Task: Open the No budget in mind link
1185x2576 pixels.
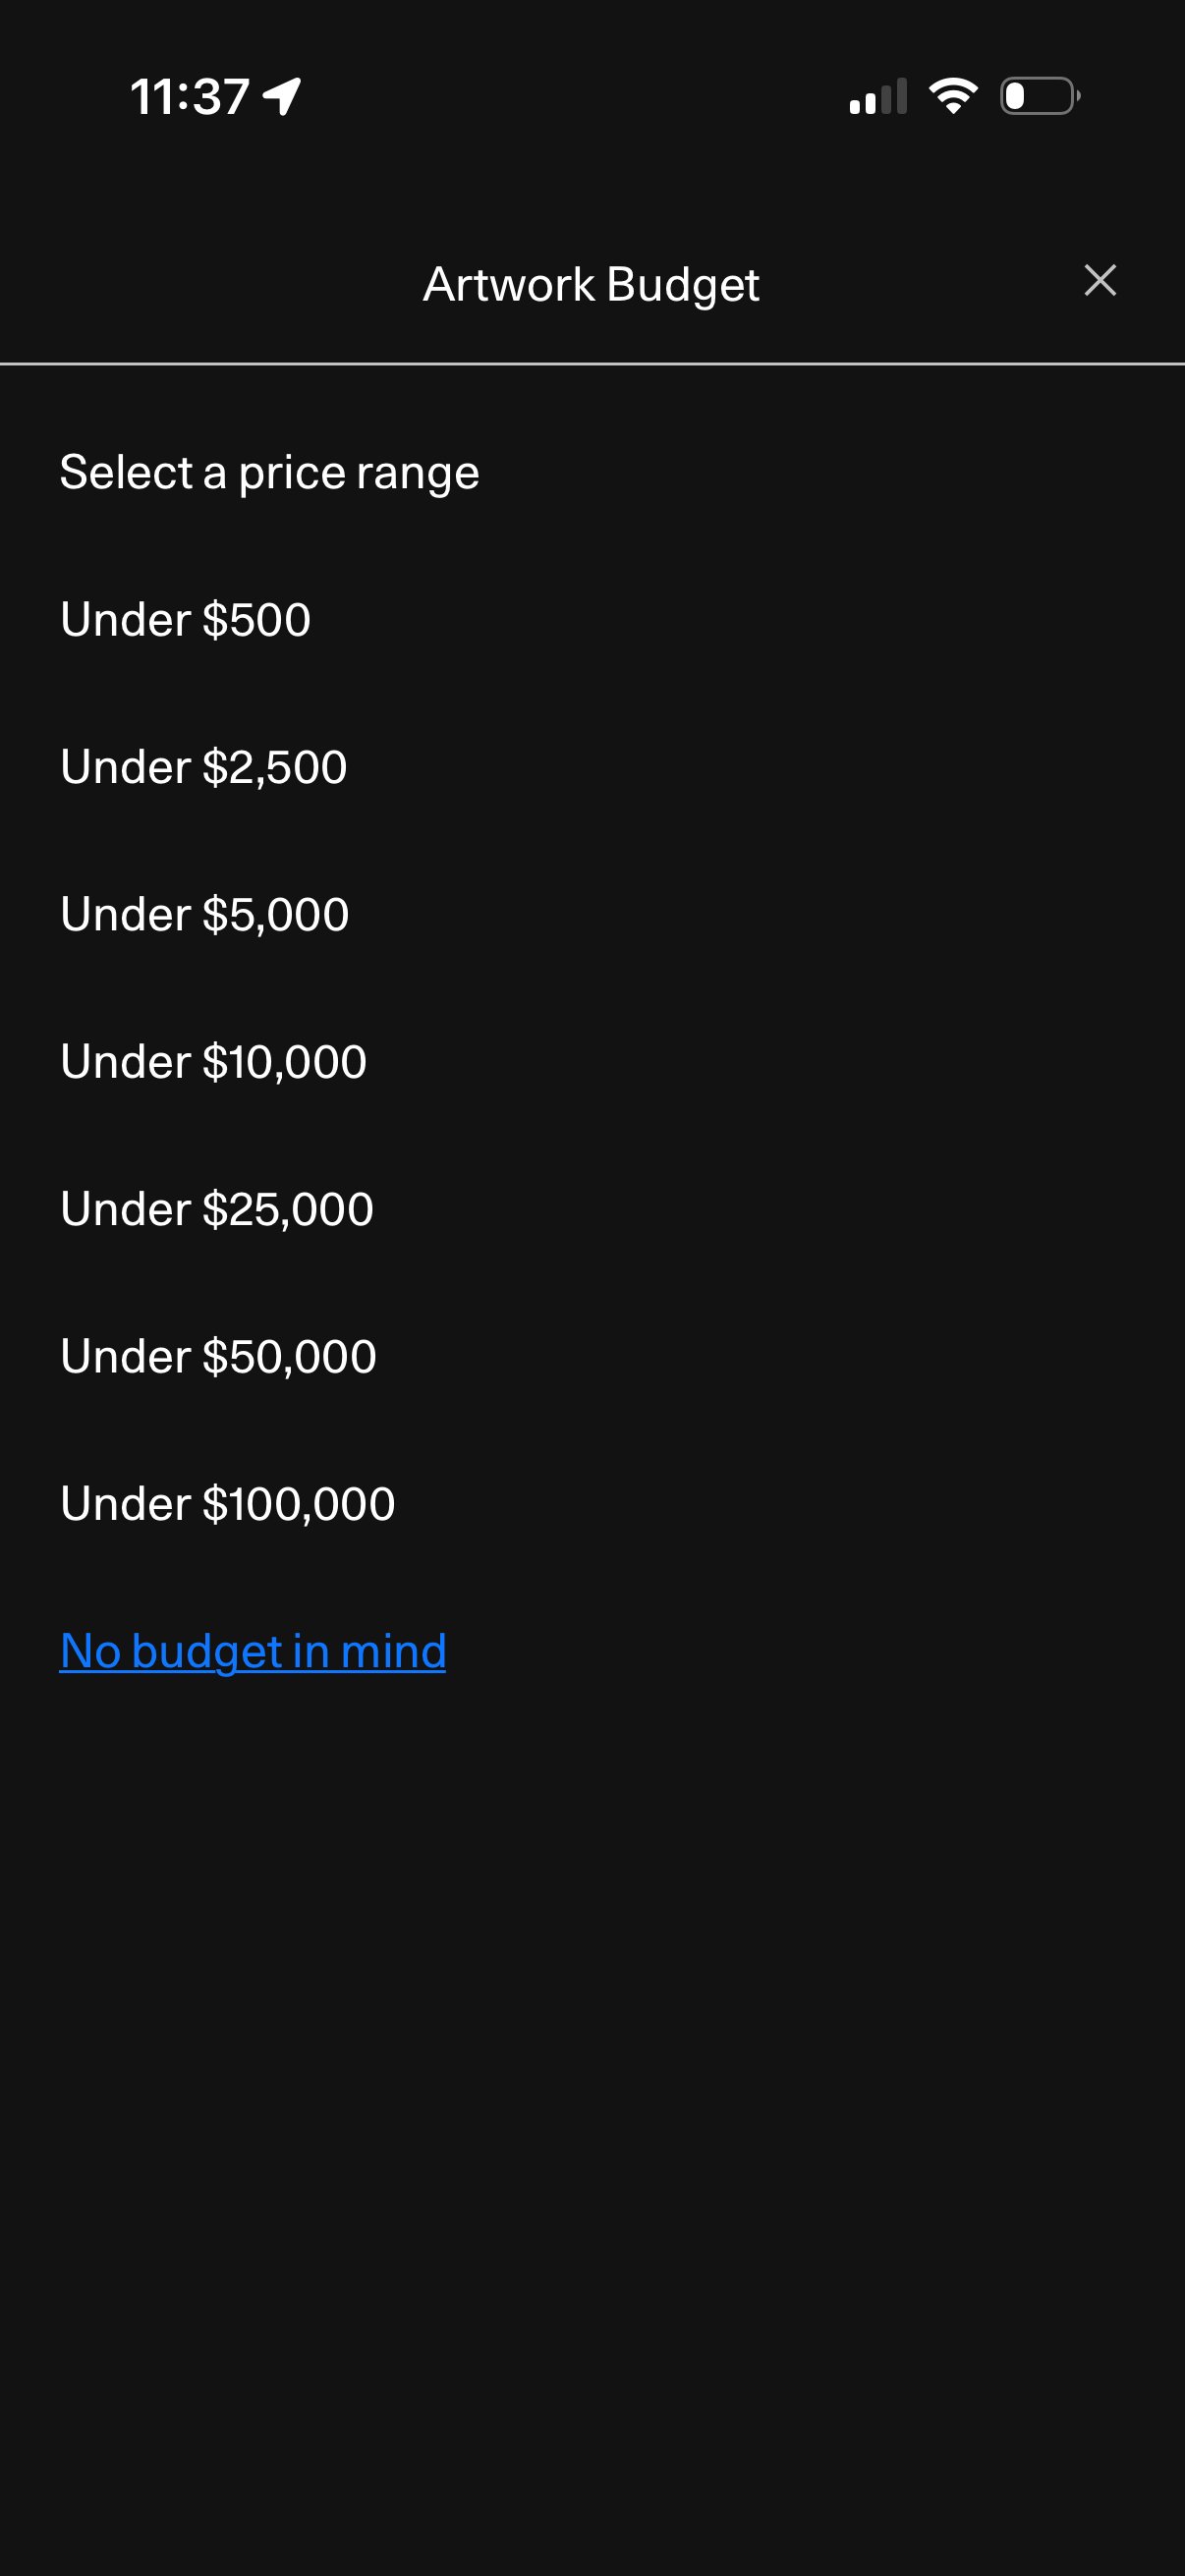Action: click(x=253, y=1651)
